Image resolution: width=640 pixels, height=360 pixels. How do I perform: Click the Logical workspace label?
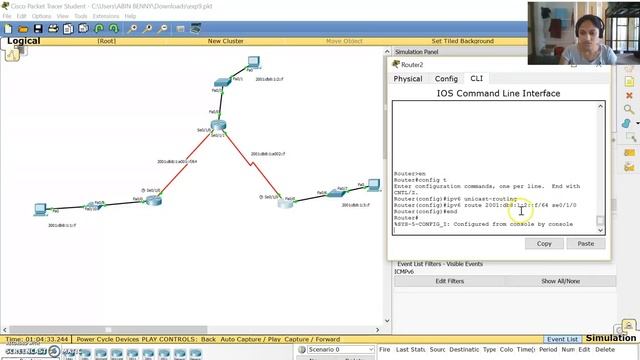pos(24,41)
